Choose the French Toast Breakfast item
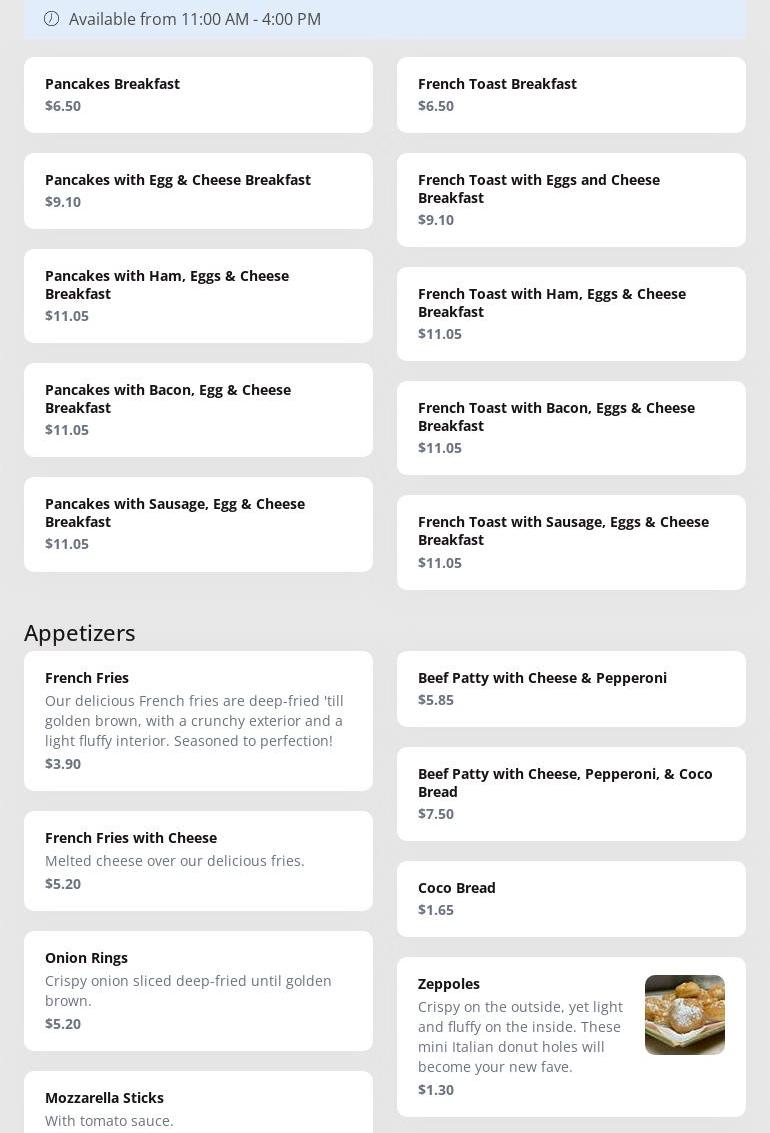Image resolution: width=770 pixels, height=1133 pixels. click(571, 95)
